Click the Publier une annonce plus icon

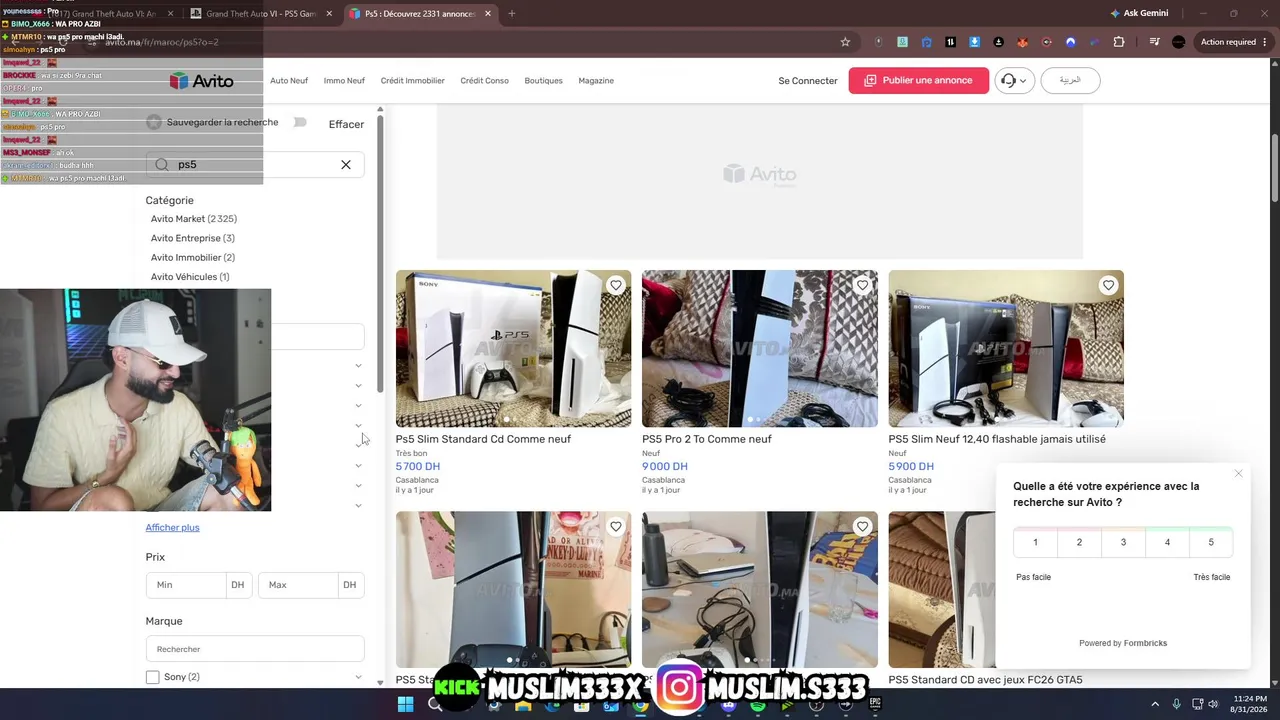tap(870, 81)
